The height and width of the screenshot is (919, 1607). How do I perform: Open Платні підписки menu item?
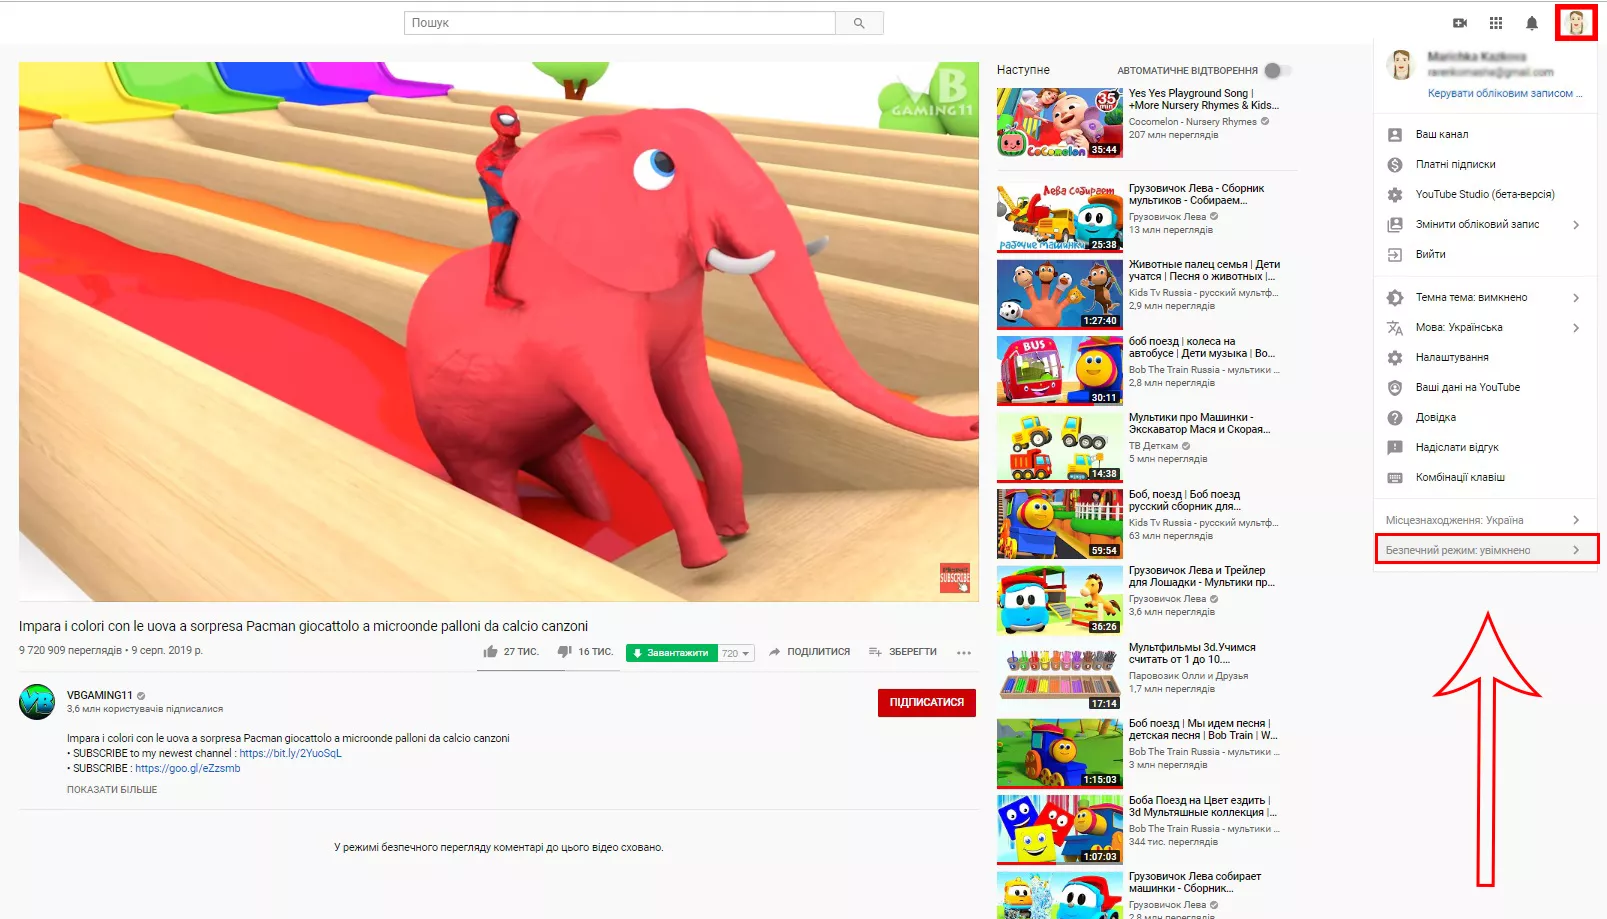coord(1485,164)
